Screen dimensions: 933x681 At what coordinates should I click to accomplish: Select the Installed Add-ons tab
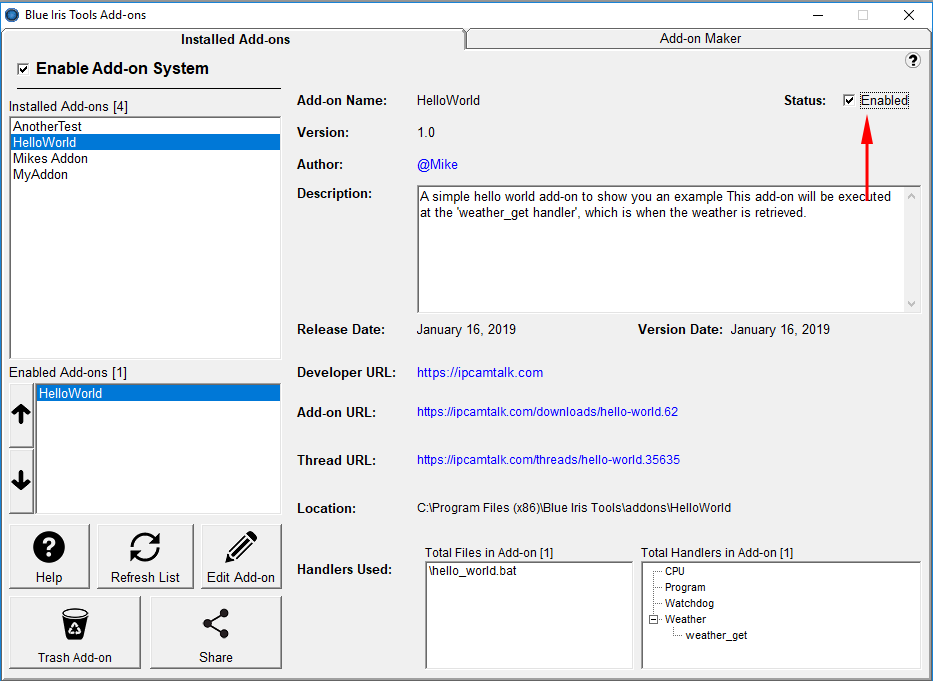[x=235, y=39]
